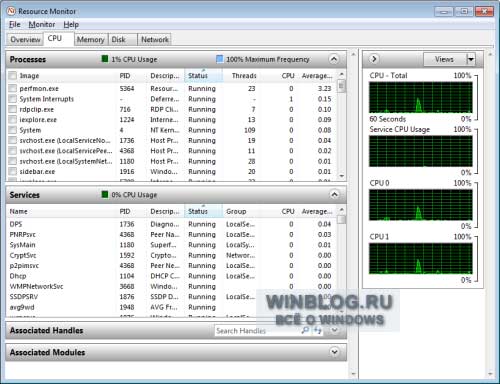Image resolution: width=500 pixels, height=384 pixels.
Task: Click the Processes list scrollbar thumb
Action: [x=341, y=86]
